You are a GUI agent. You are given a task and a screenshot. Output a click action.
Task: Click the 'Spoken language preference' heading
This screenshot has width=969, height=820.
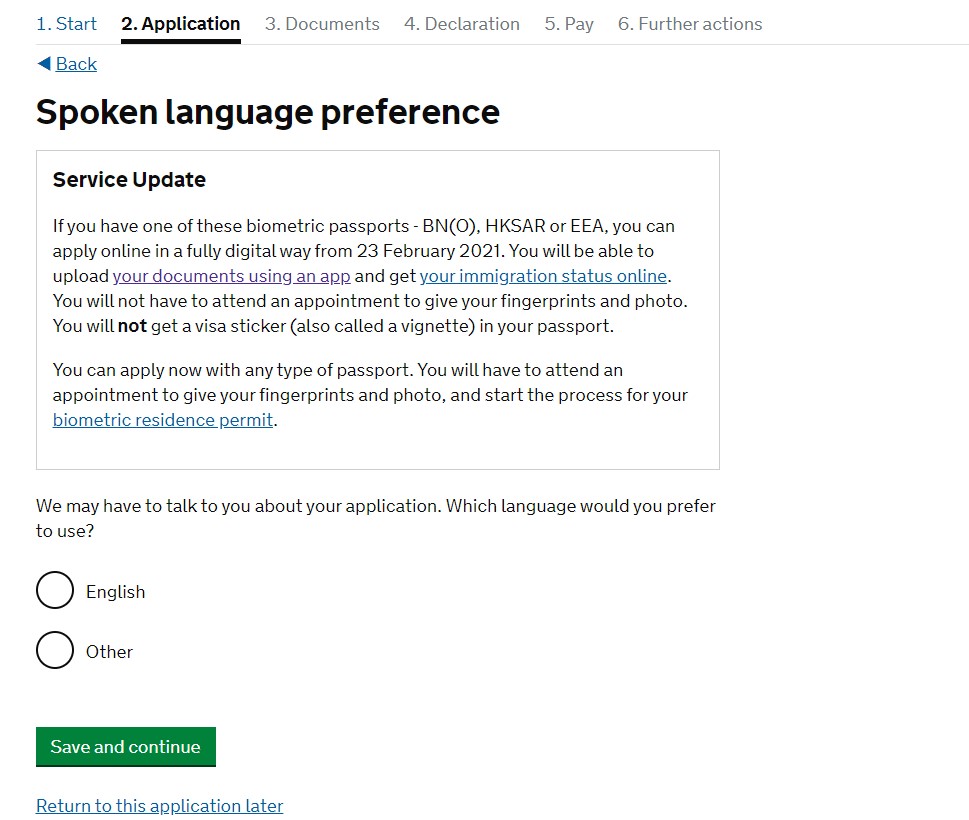coord(268,112)
